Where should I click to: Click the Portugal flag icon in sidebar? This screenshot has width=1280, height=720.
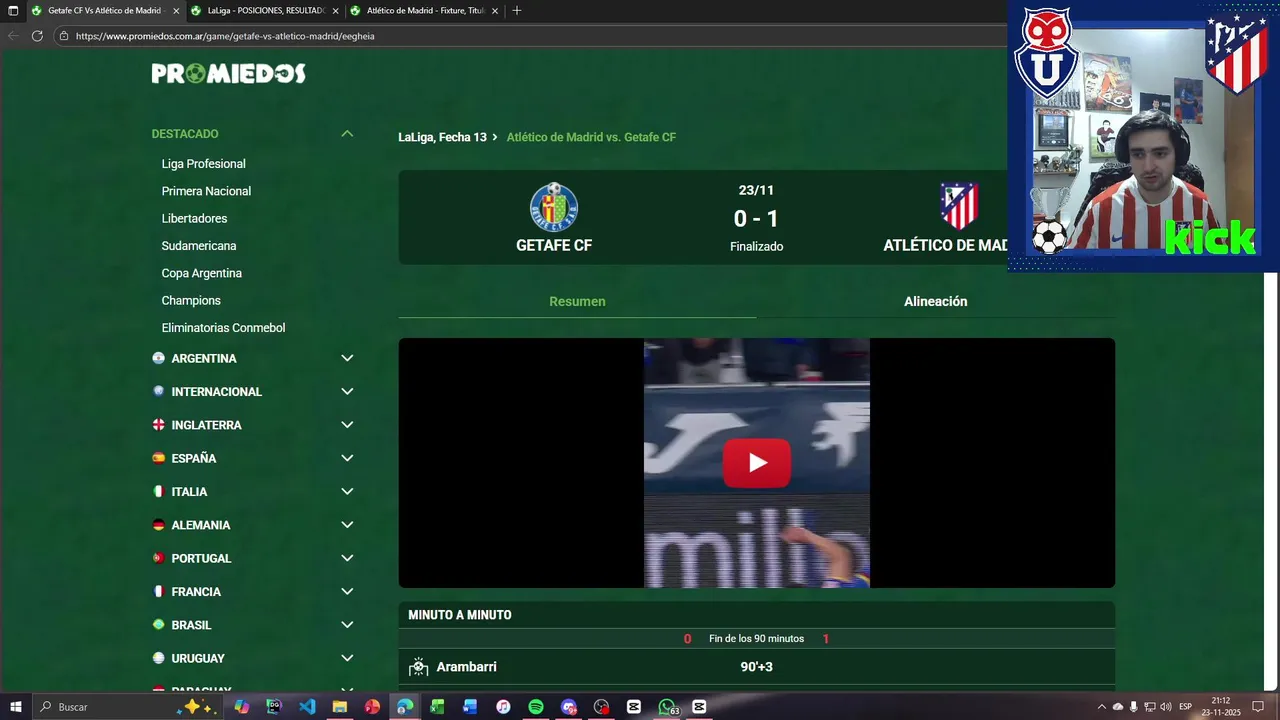[x=158, y=558]
